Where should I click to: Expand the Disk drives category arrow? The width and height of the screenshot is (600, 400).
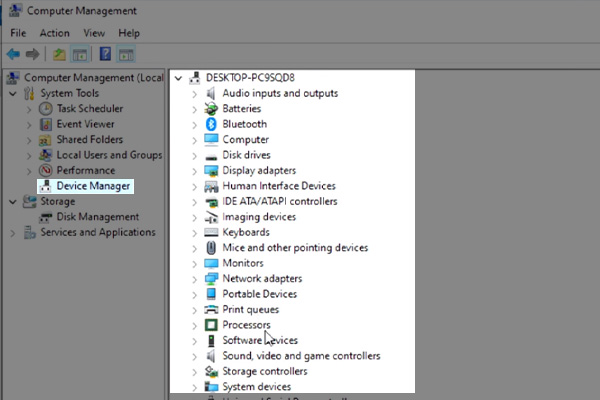click(x=194, y=156)
